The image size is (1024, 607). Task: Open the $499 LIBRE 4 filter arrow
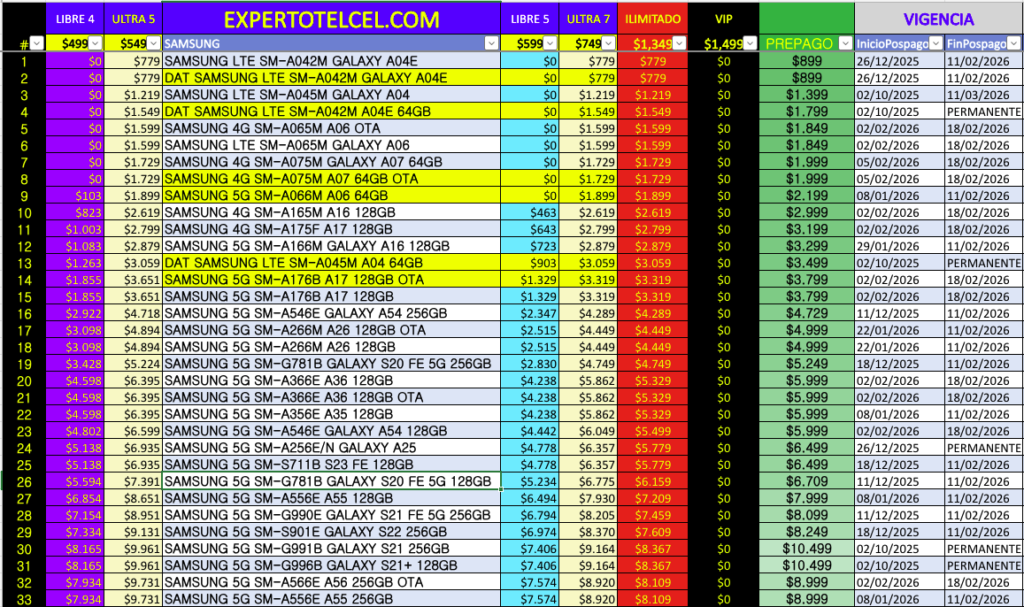pyautogui.click(x=95, y=43)
